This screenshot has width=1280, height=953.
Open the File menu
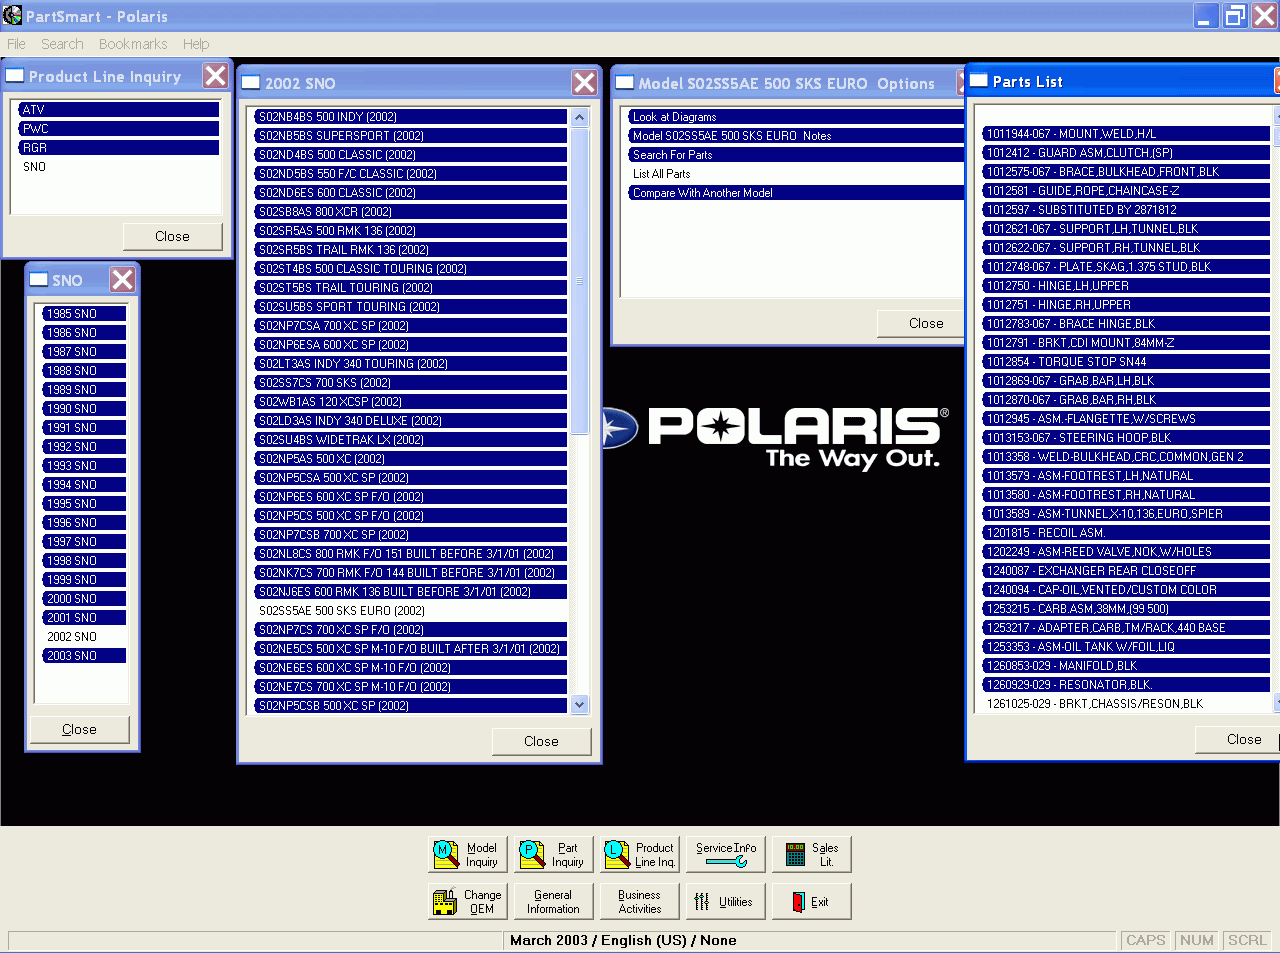pyautogui.click(x=16, y=44)
